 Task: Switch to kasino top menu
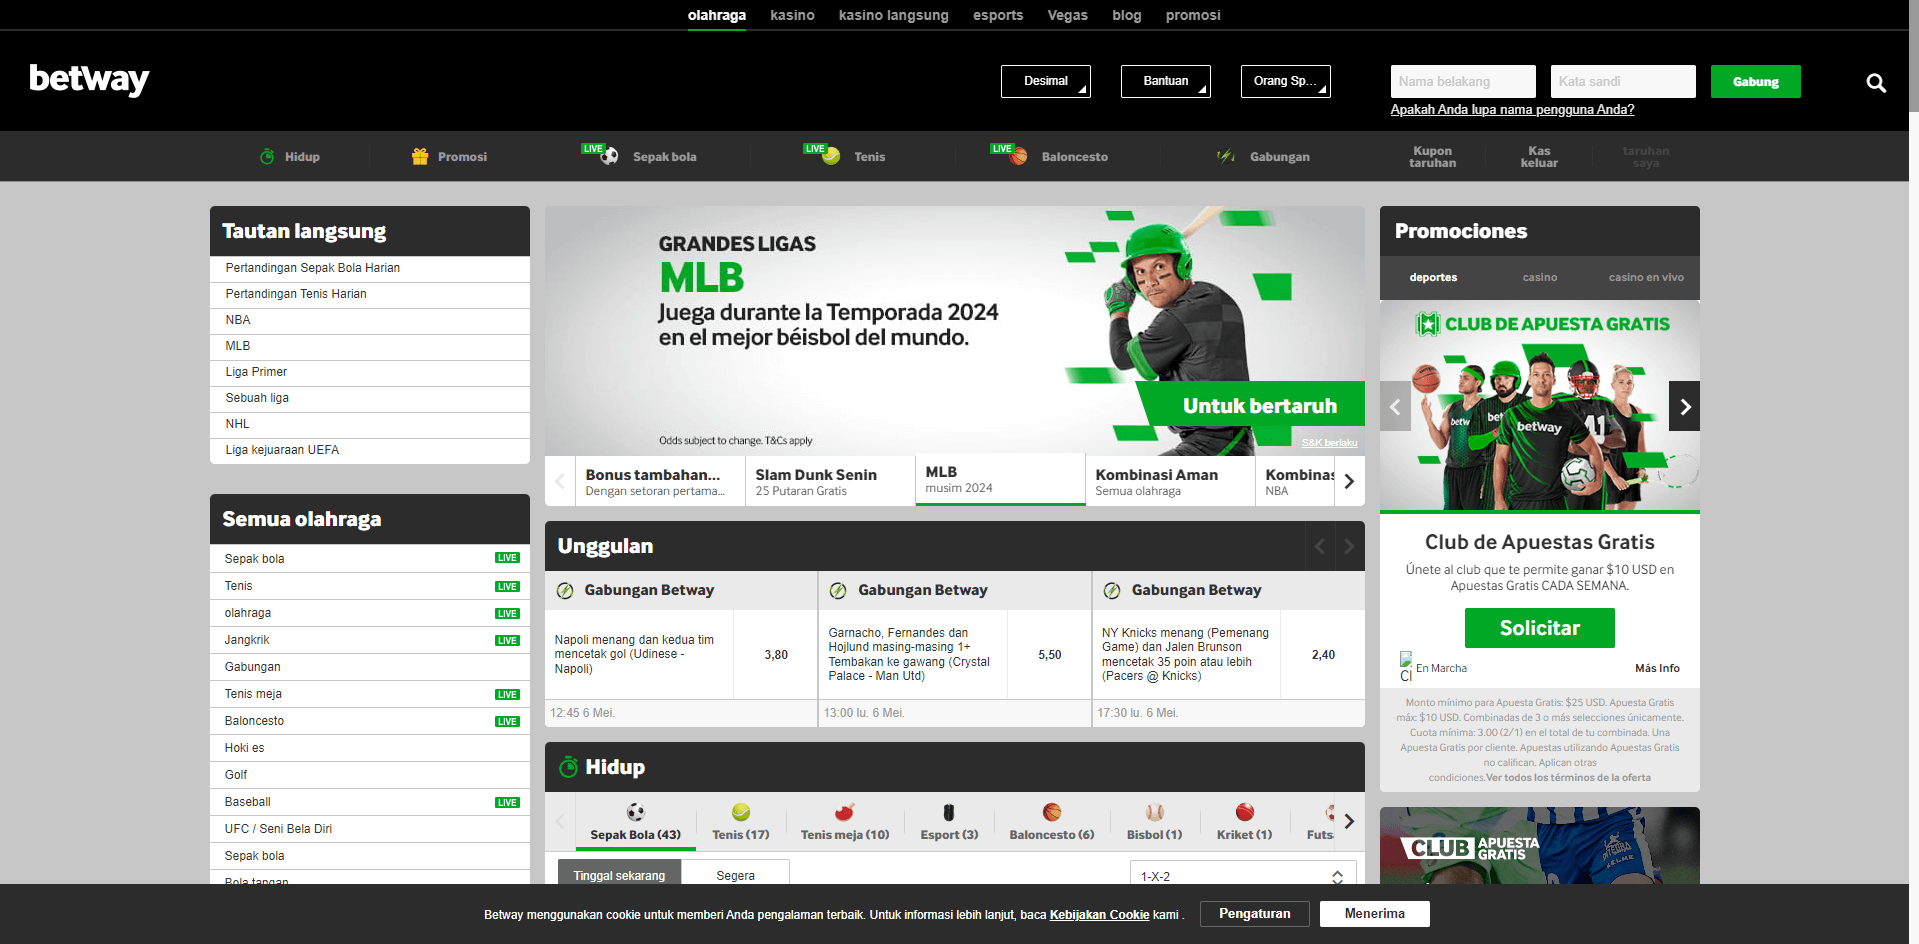click(792, 15)
